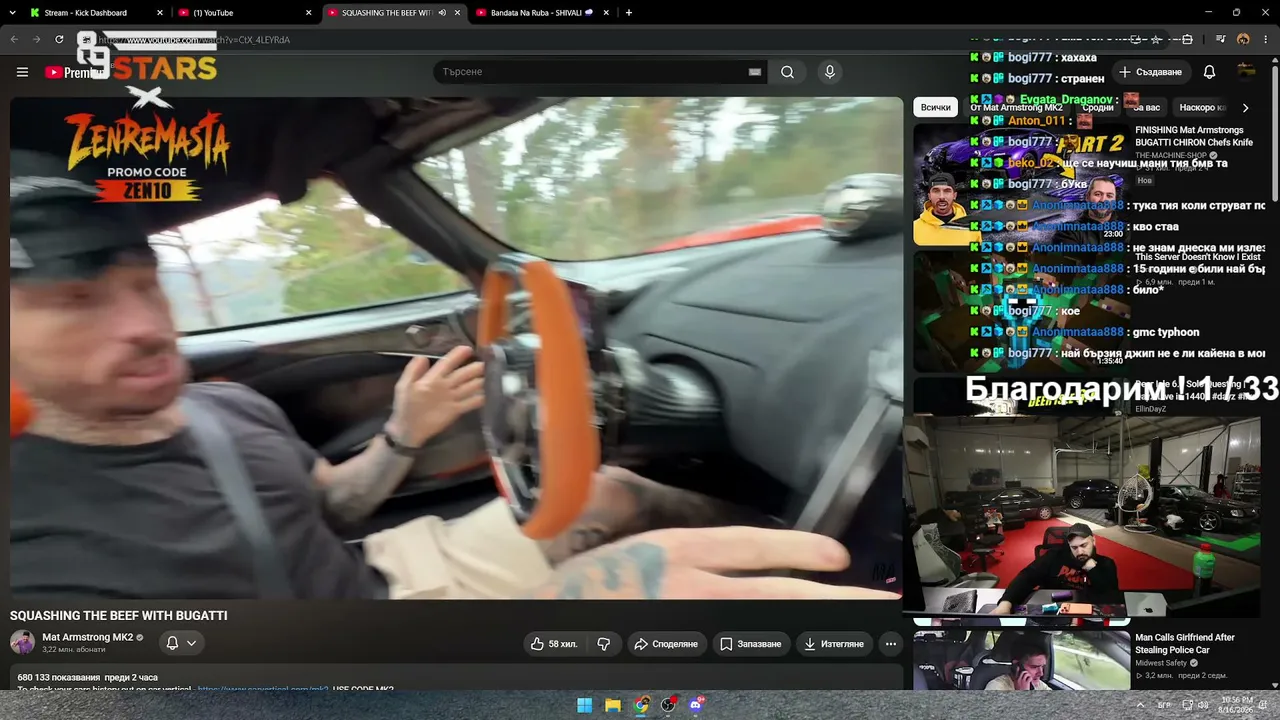
Task: Toggle subscription notifications bell under video
Action: click(x=172, y=643)
